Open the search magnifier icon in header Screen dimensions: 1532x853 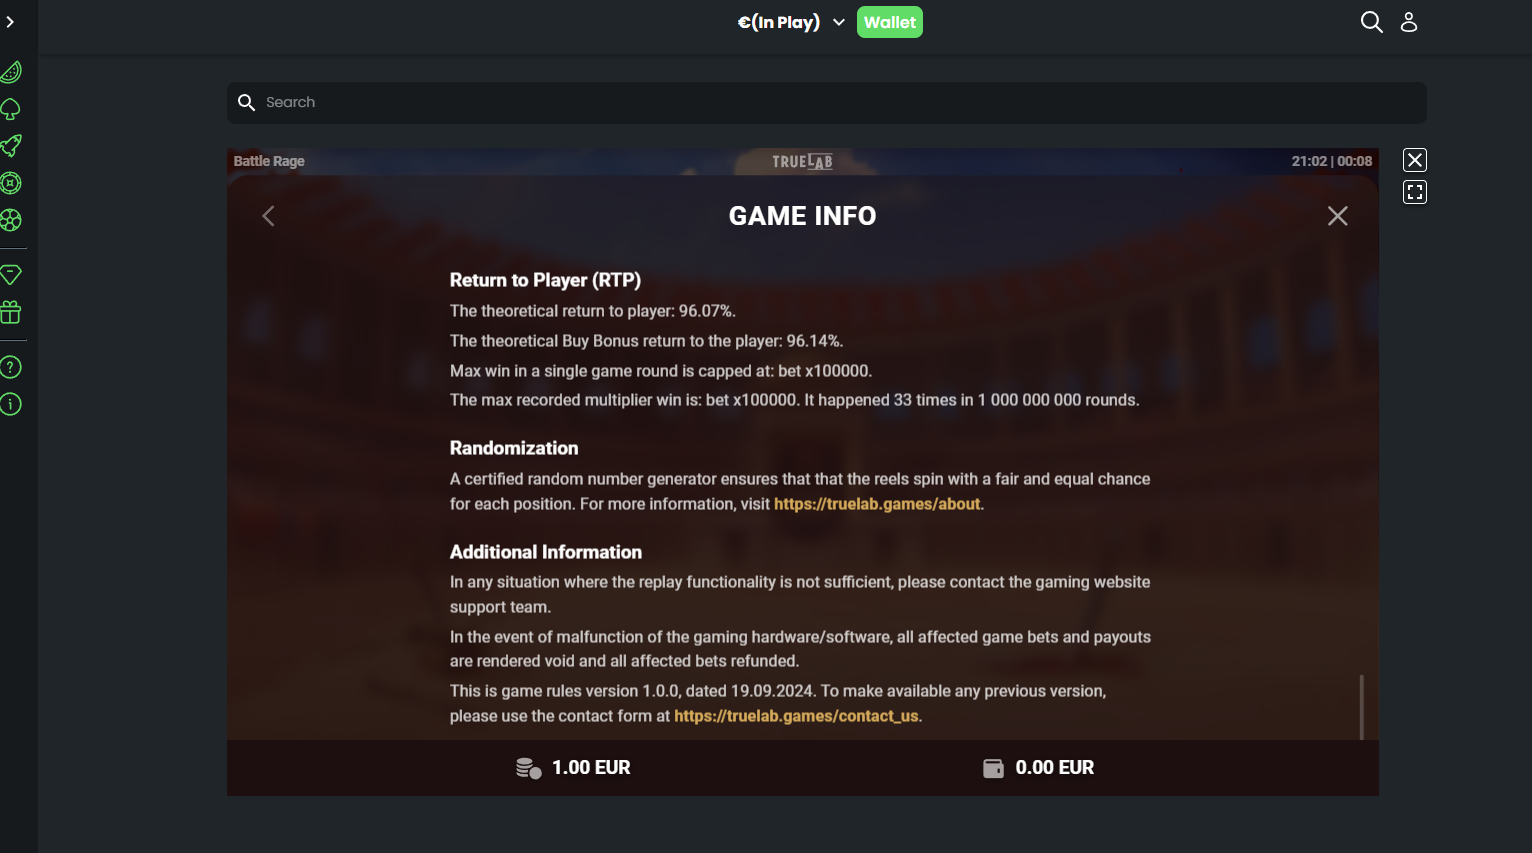click(x=1372, y=22)
